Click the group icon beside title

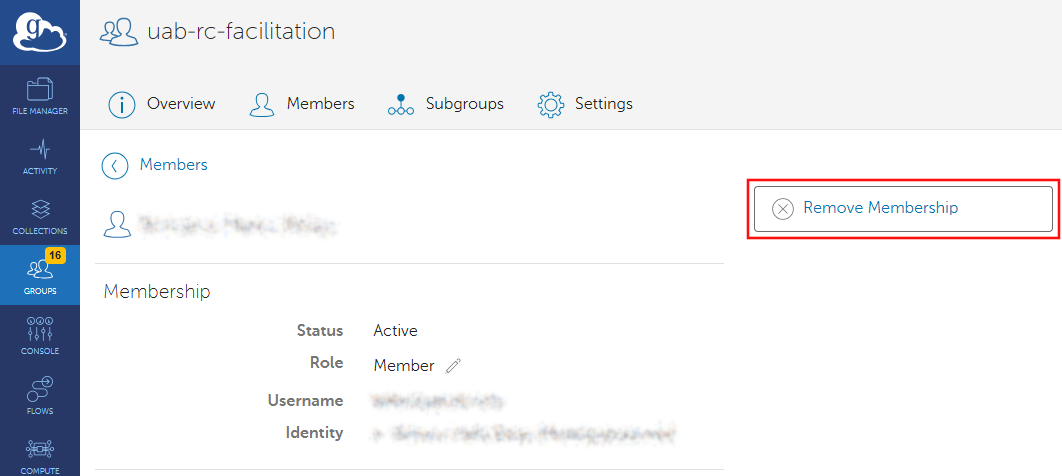pos(118,33)
